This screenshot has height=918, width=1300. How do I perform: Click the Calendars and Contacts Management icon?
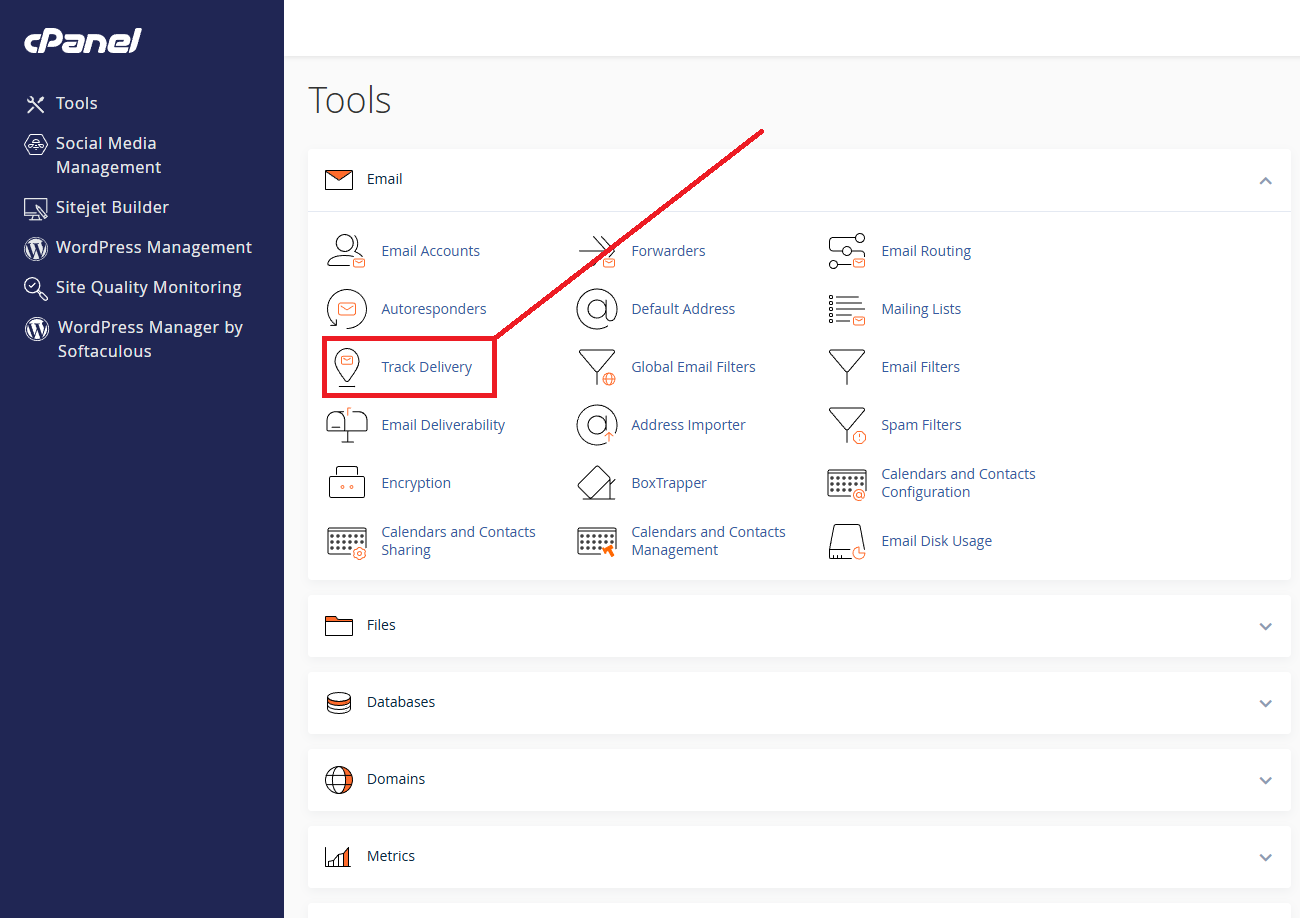point(597,541)
